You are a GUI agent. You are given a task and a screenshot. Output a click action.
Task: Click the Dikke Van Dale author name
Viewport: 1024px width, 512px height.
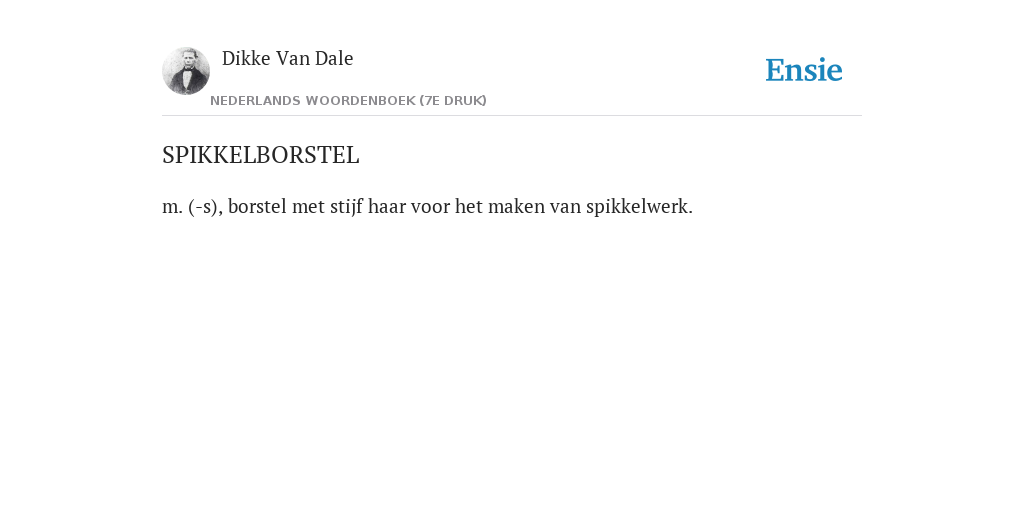click(287, 58)
